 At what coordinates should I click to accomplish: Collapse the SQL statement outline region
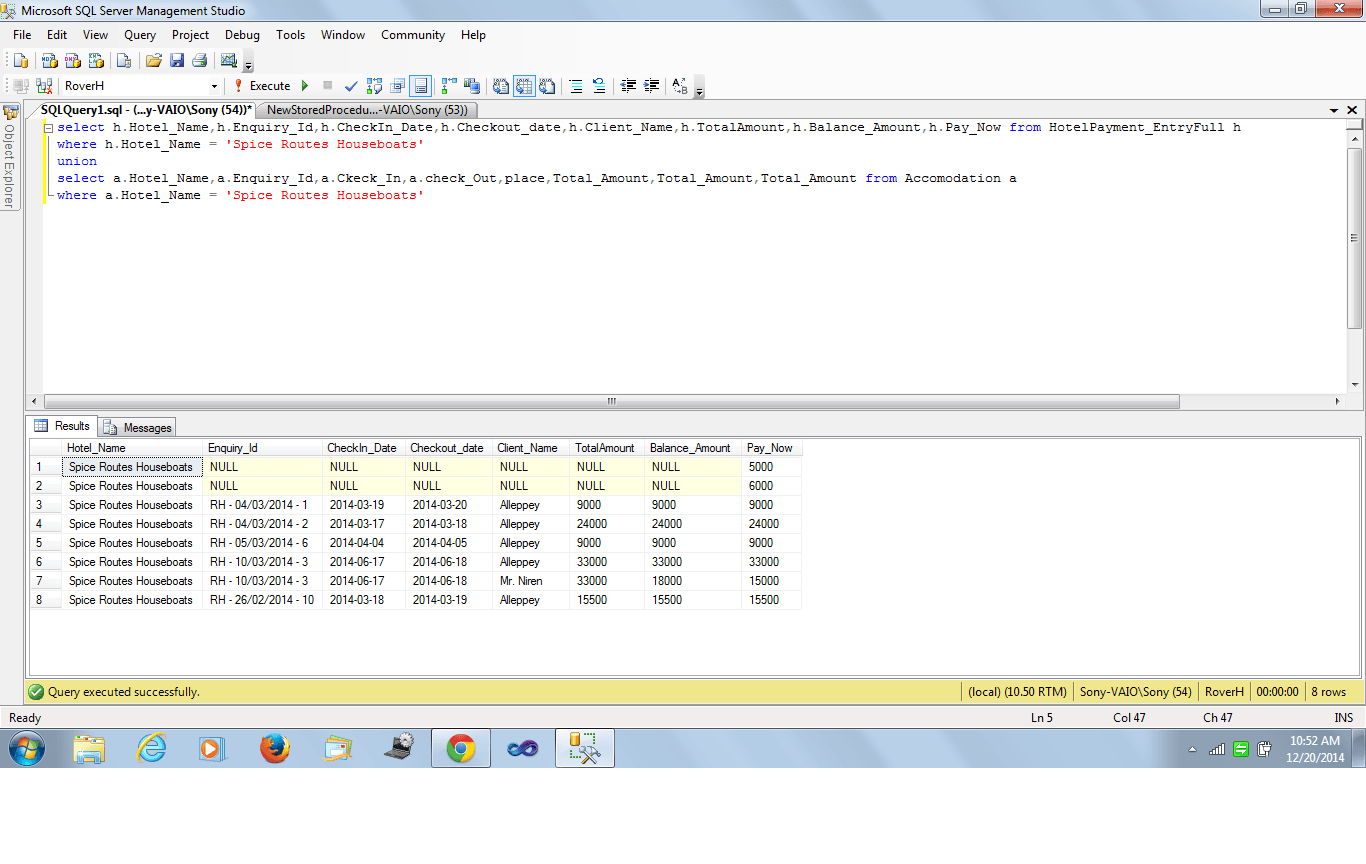click(47, 128)
